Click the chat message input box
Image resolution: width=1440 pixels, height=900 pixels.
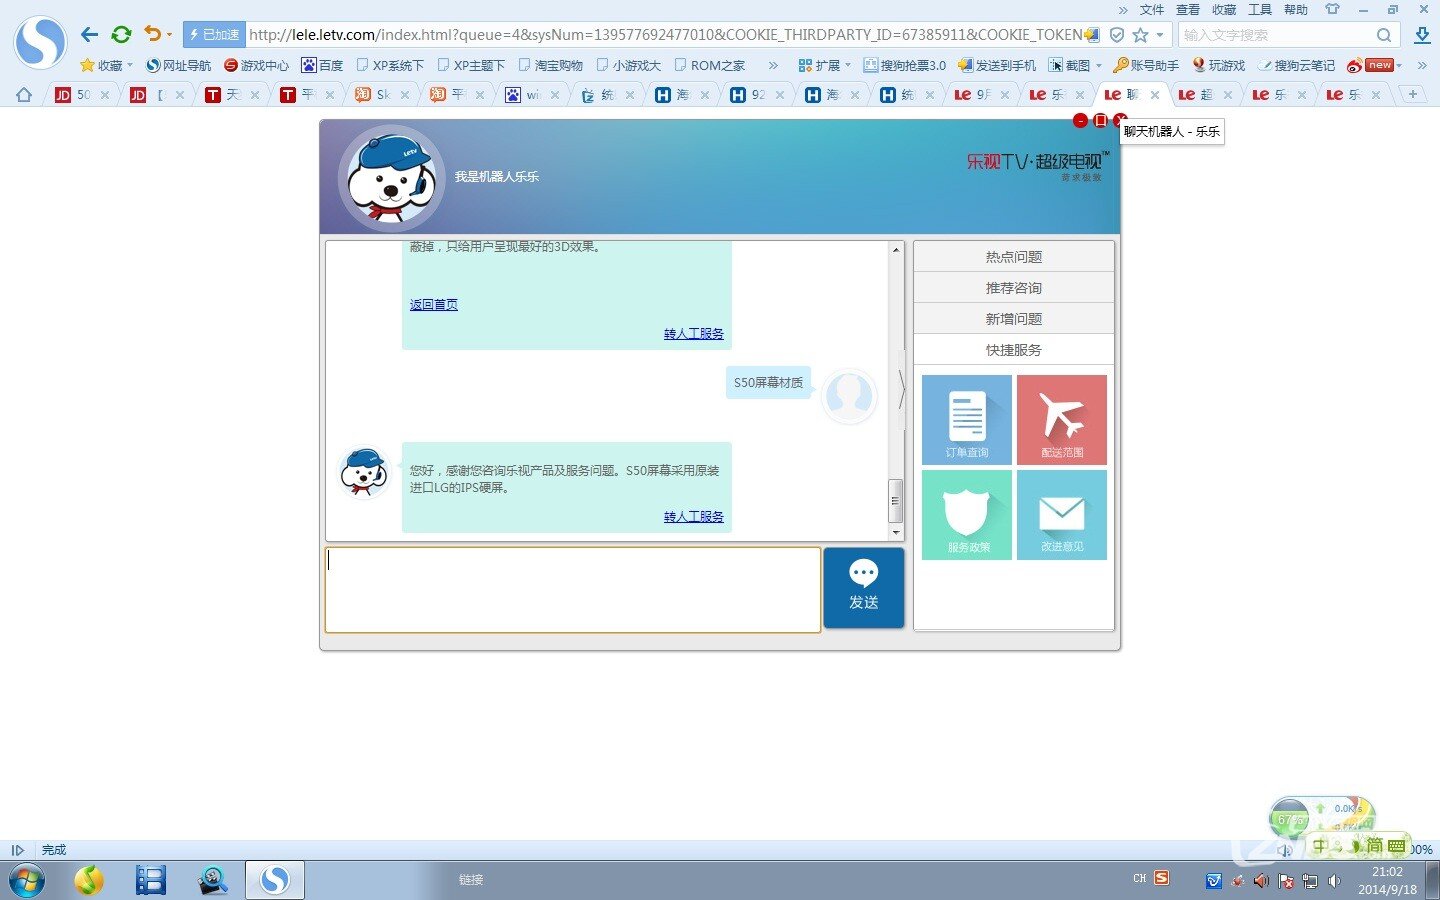tap(573, 590)
